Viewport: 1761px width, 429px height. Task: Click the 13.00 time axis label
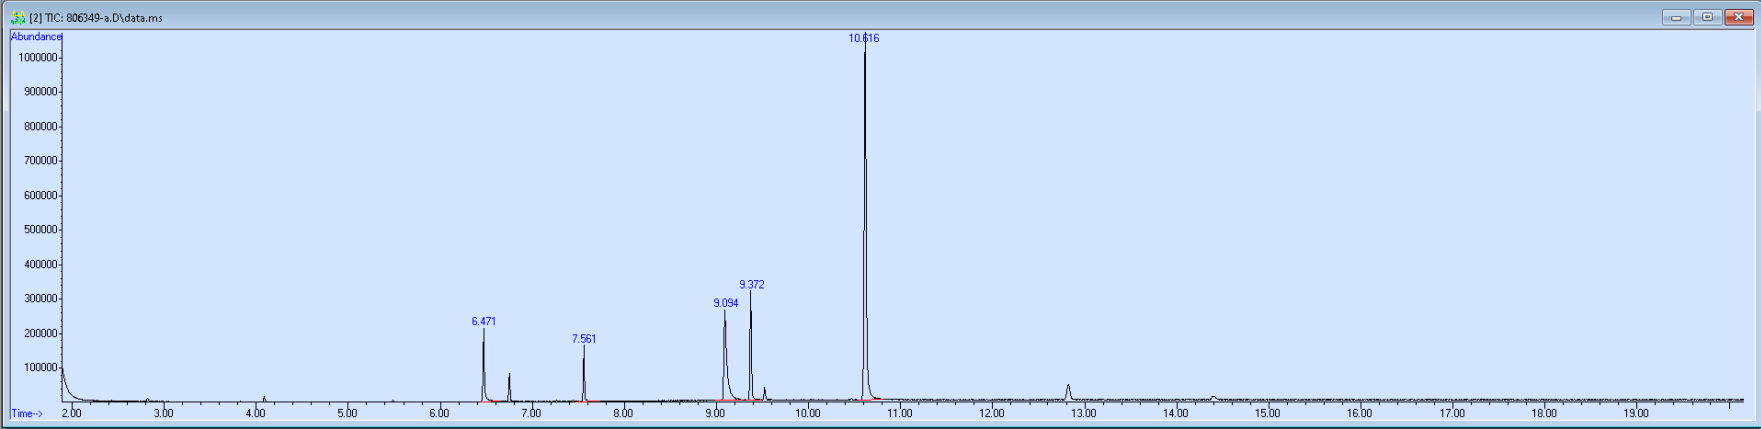(1084, 413)
